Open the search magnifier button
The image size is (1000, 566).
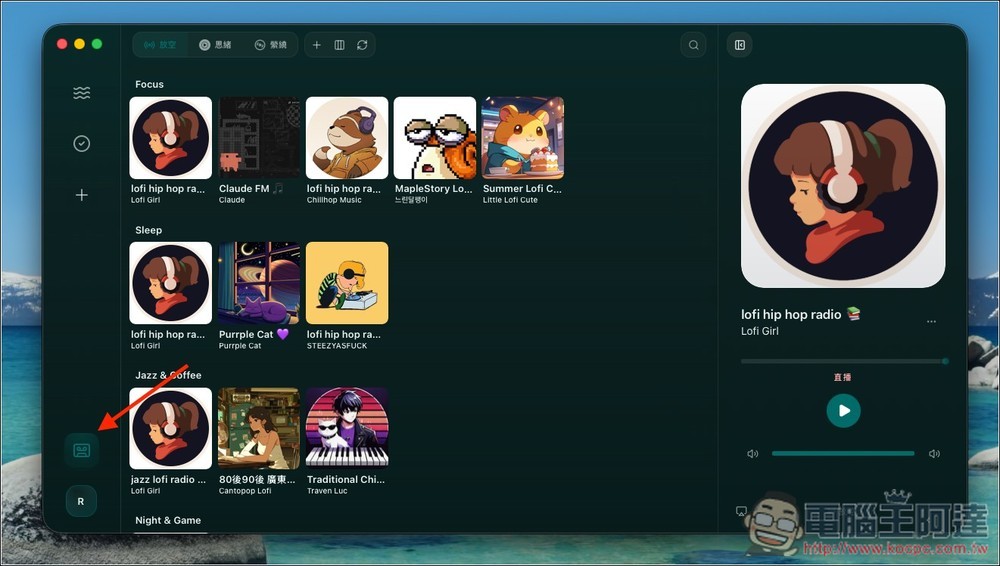coord(693,45)
